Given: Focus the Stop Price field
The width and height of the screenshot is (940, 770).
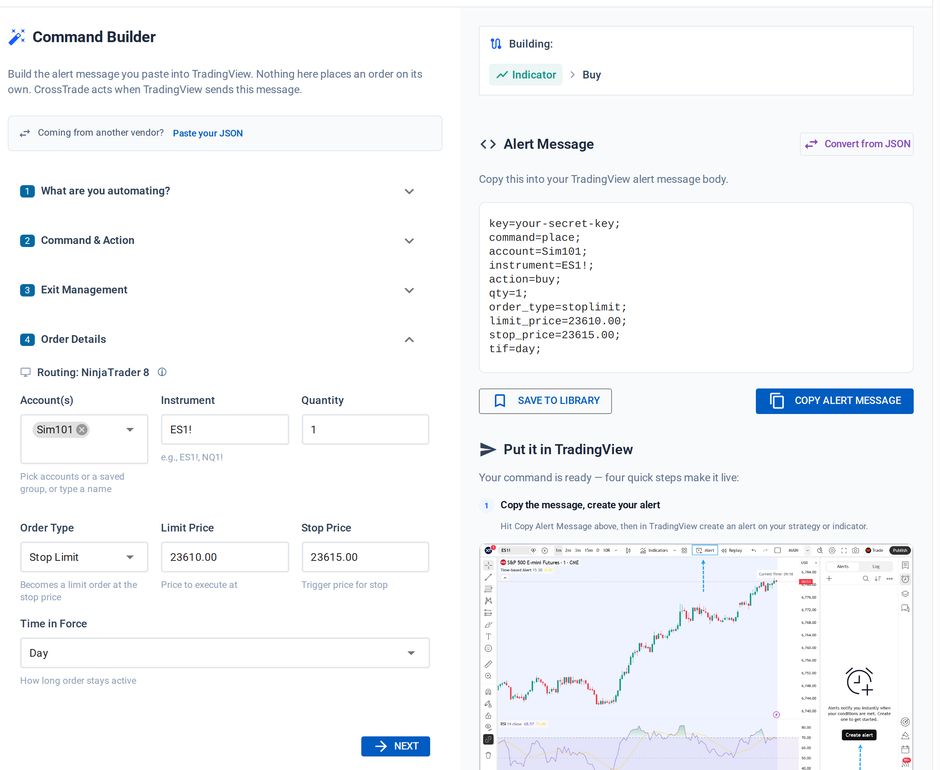Looking at the screenshot, I should (365, 557).
